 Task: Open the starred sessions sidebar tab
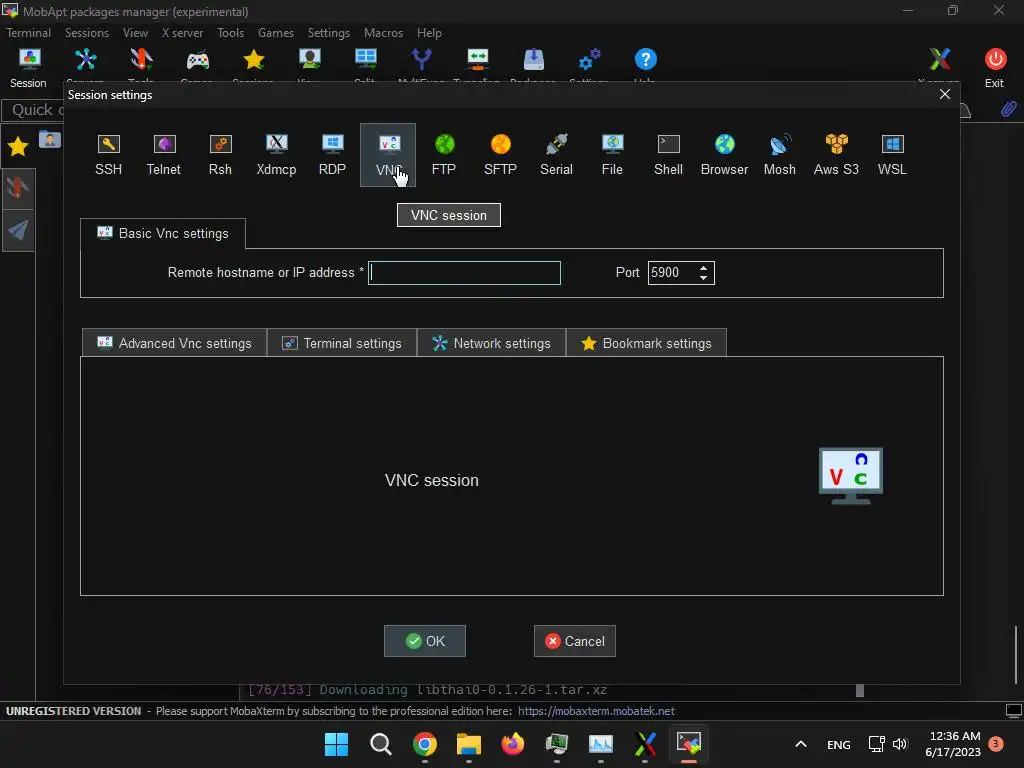tap(18, 146)
